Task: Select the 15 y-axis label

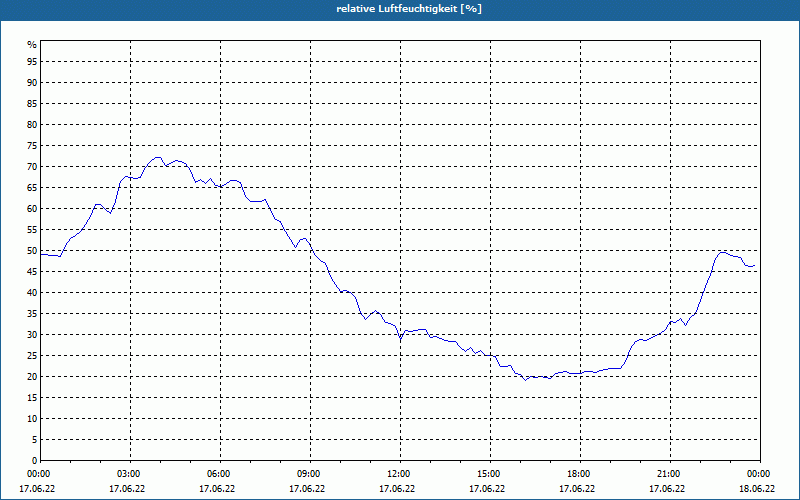Action: click(x=32, y=398)
